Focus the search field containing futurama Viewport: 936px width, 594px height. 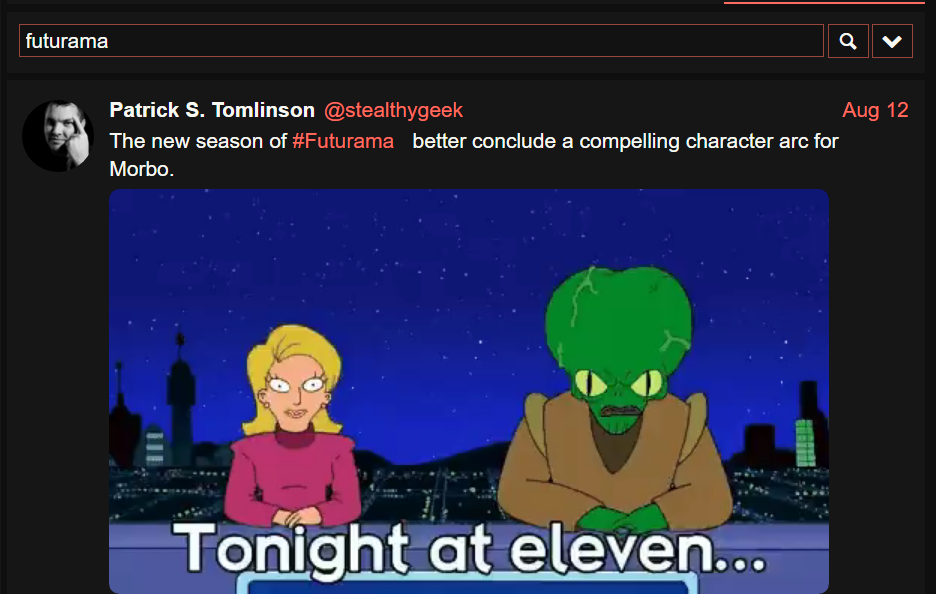(421, 41)
